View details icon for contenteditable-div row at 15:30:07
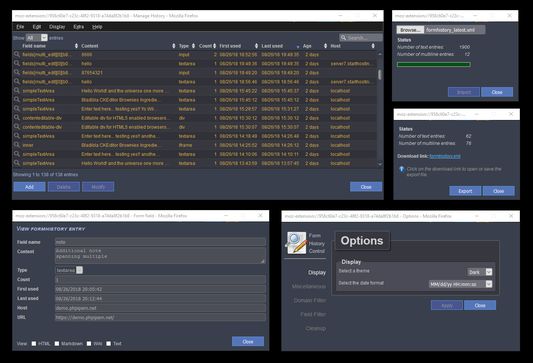Screen dimensions: 533x363 (17, 127)
